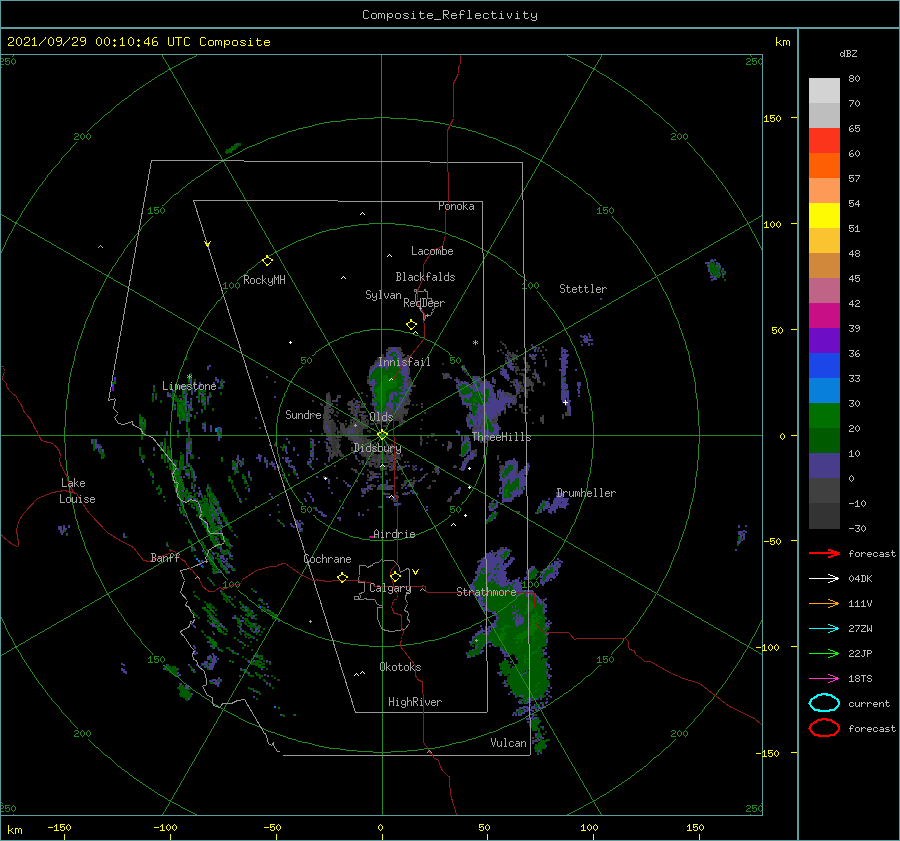Click the dBZ legend heading
900x841 pixels.
click(x=848, y=53)
